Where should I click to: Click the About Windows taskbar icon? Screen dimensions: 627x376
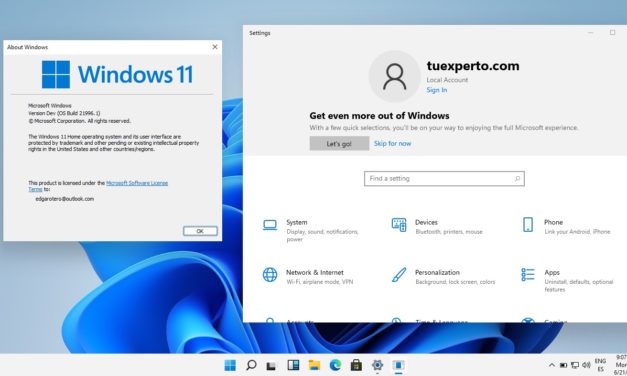398,365
